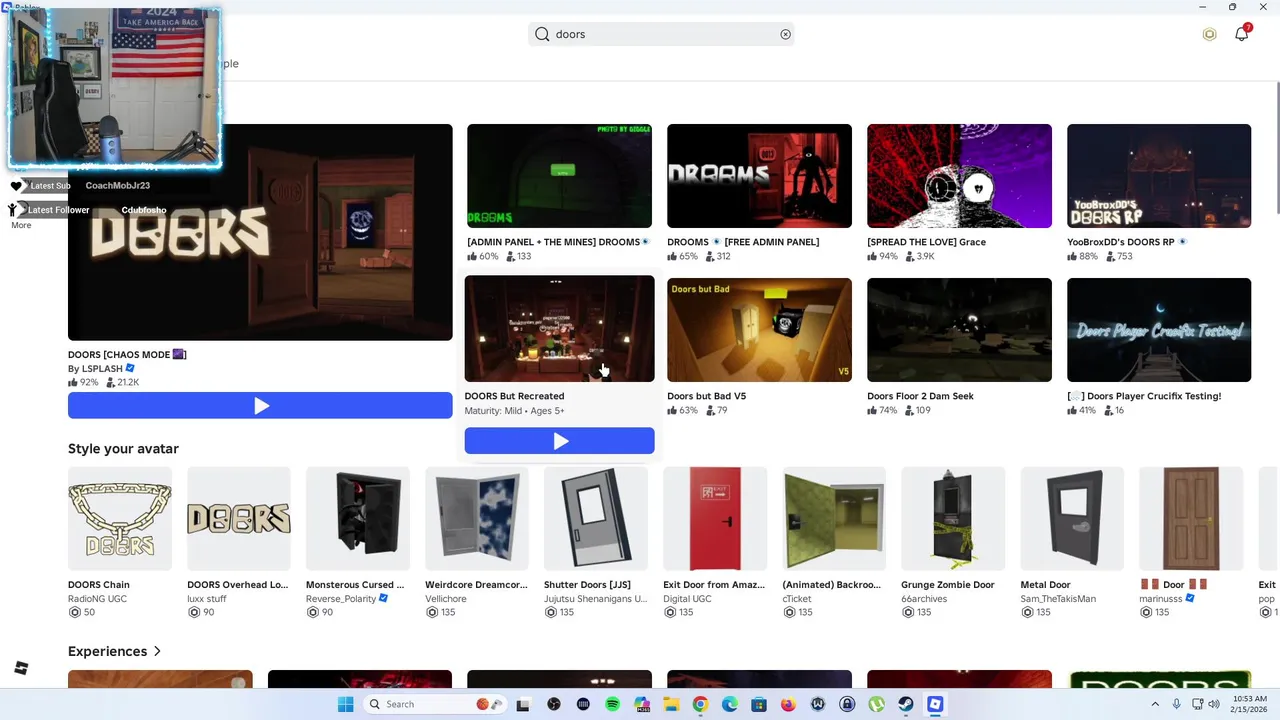Open DROOMS [FREE ADMIN PANEL] thumbnail

pyautogui.click(x=759, y=176)
